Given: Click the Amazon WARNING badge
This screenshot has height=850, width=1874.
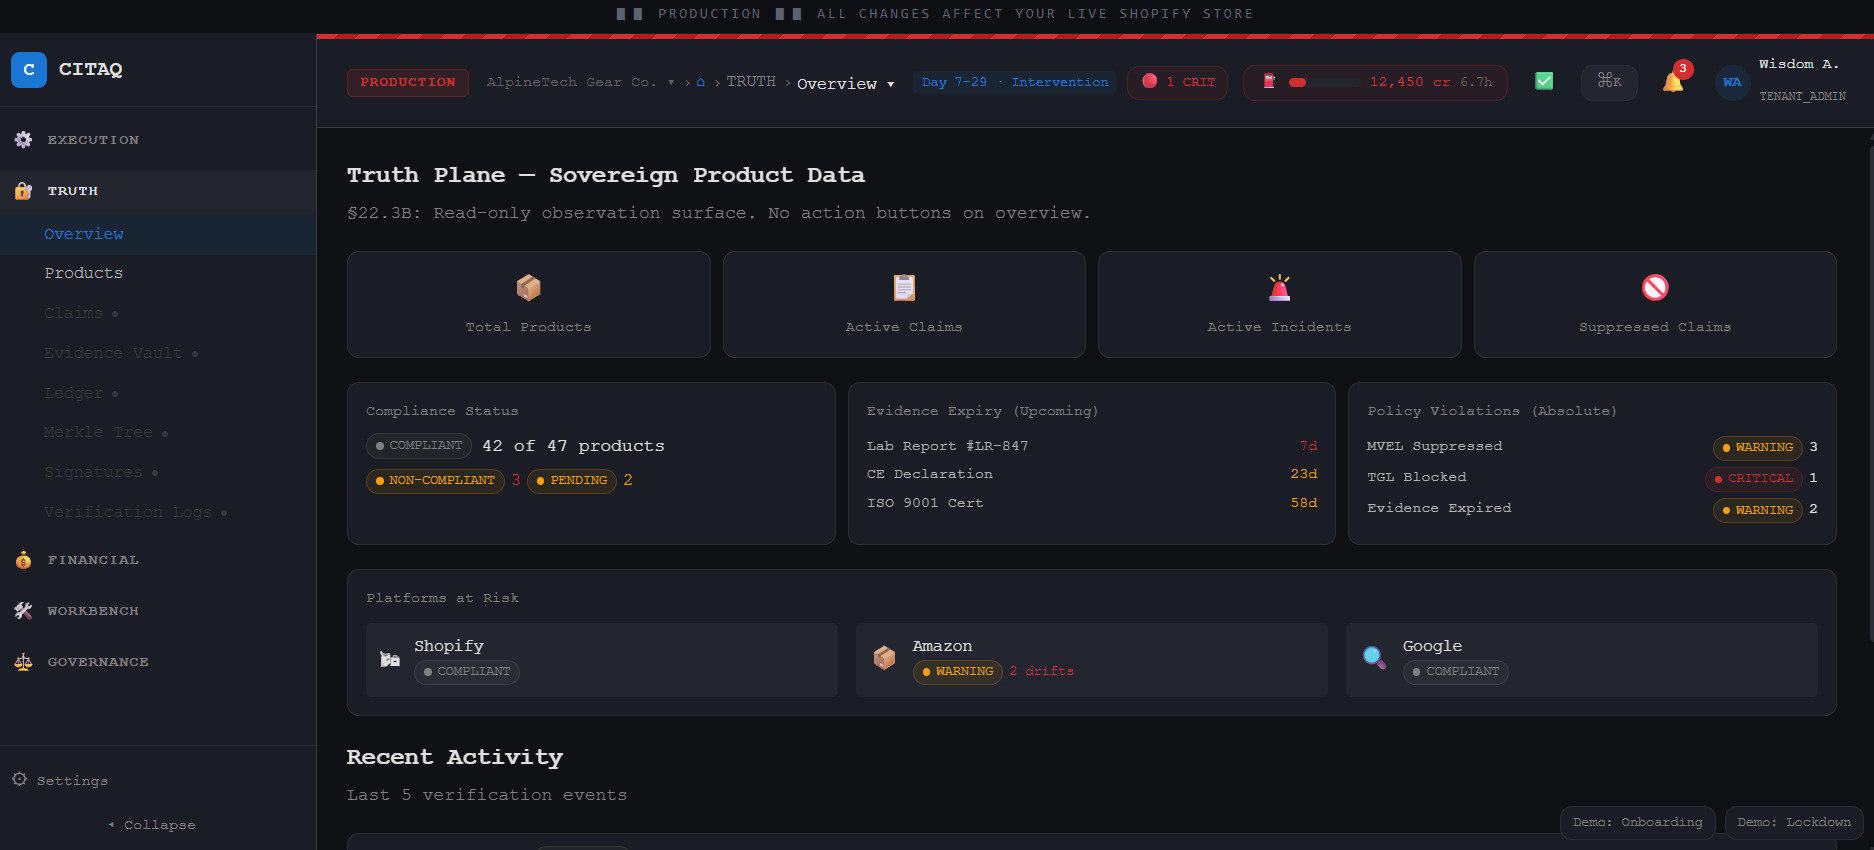Looking at the screenshot, I should [x=958, y=672].
